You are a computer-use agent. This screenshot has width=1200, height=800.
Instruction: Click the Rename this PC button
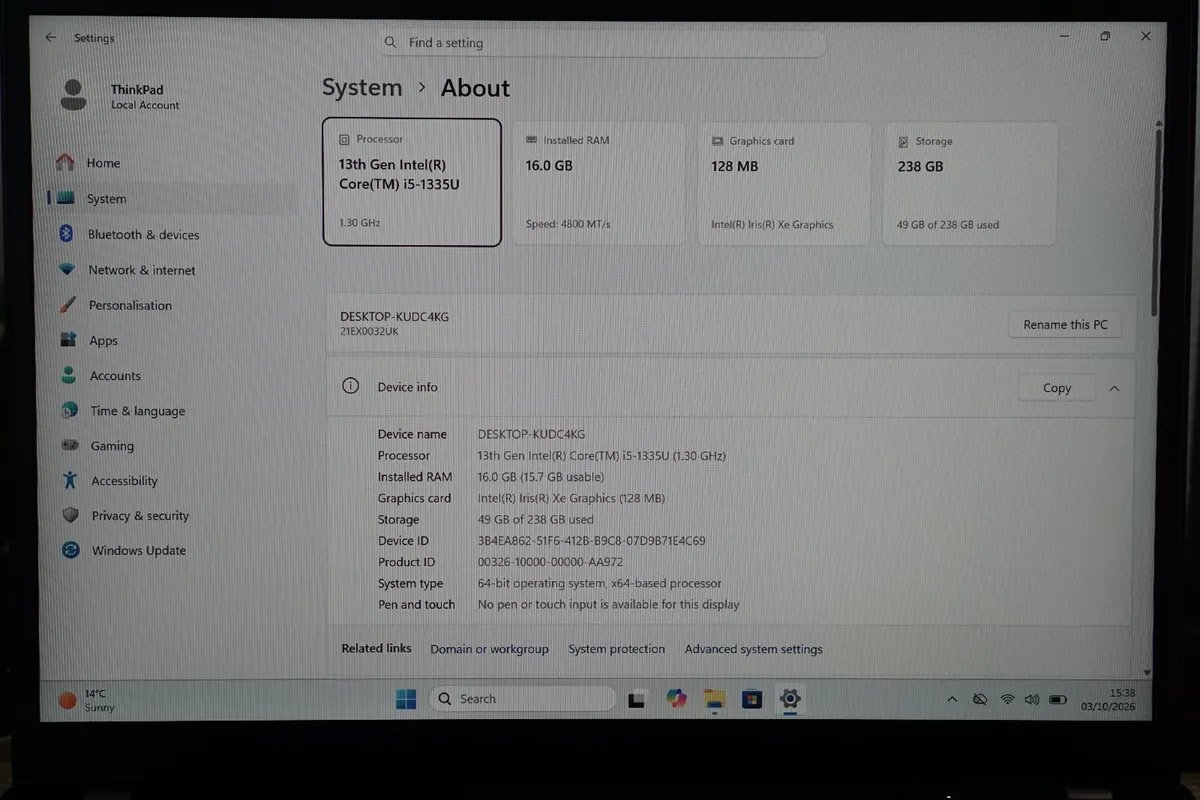click(1065, 324)
